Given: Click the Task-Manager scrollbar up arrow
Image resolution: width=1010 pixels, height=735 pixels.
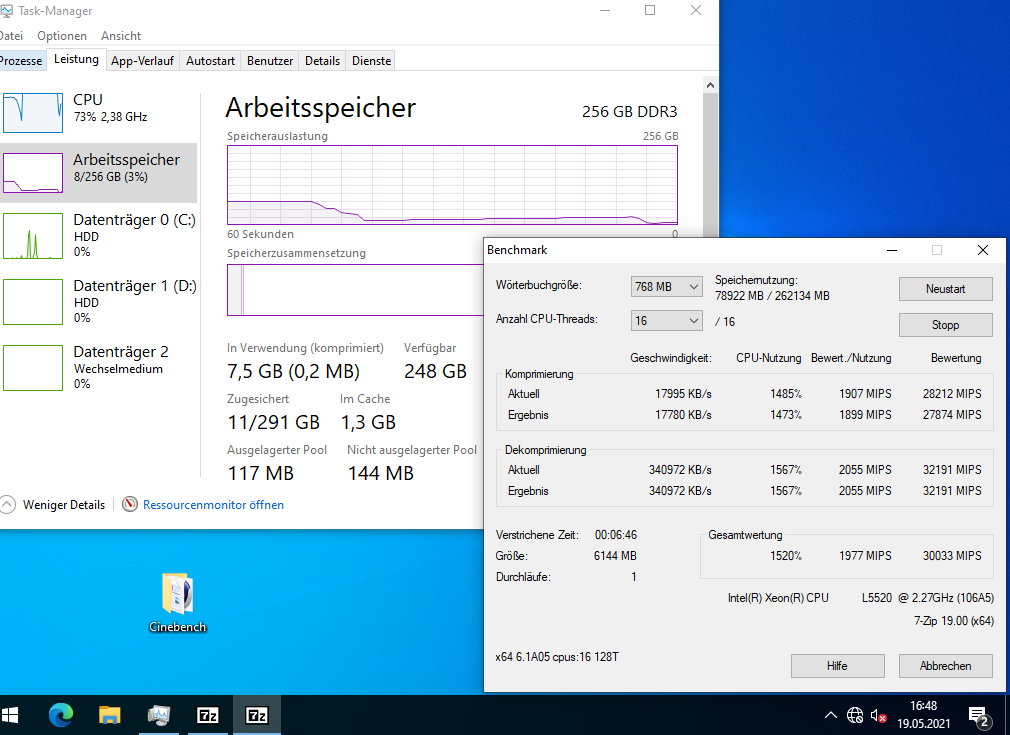Looking at the screenshot, I should point(710,85).
